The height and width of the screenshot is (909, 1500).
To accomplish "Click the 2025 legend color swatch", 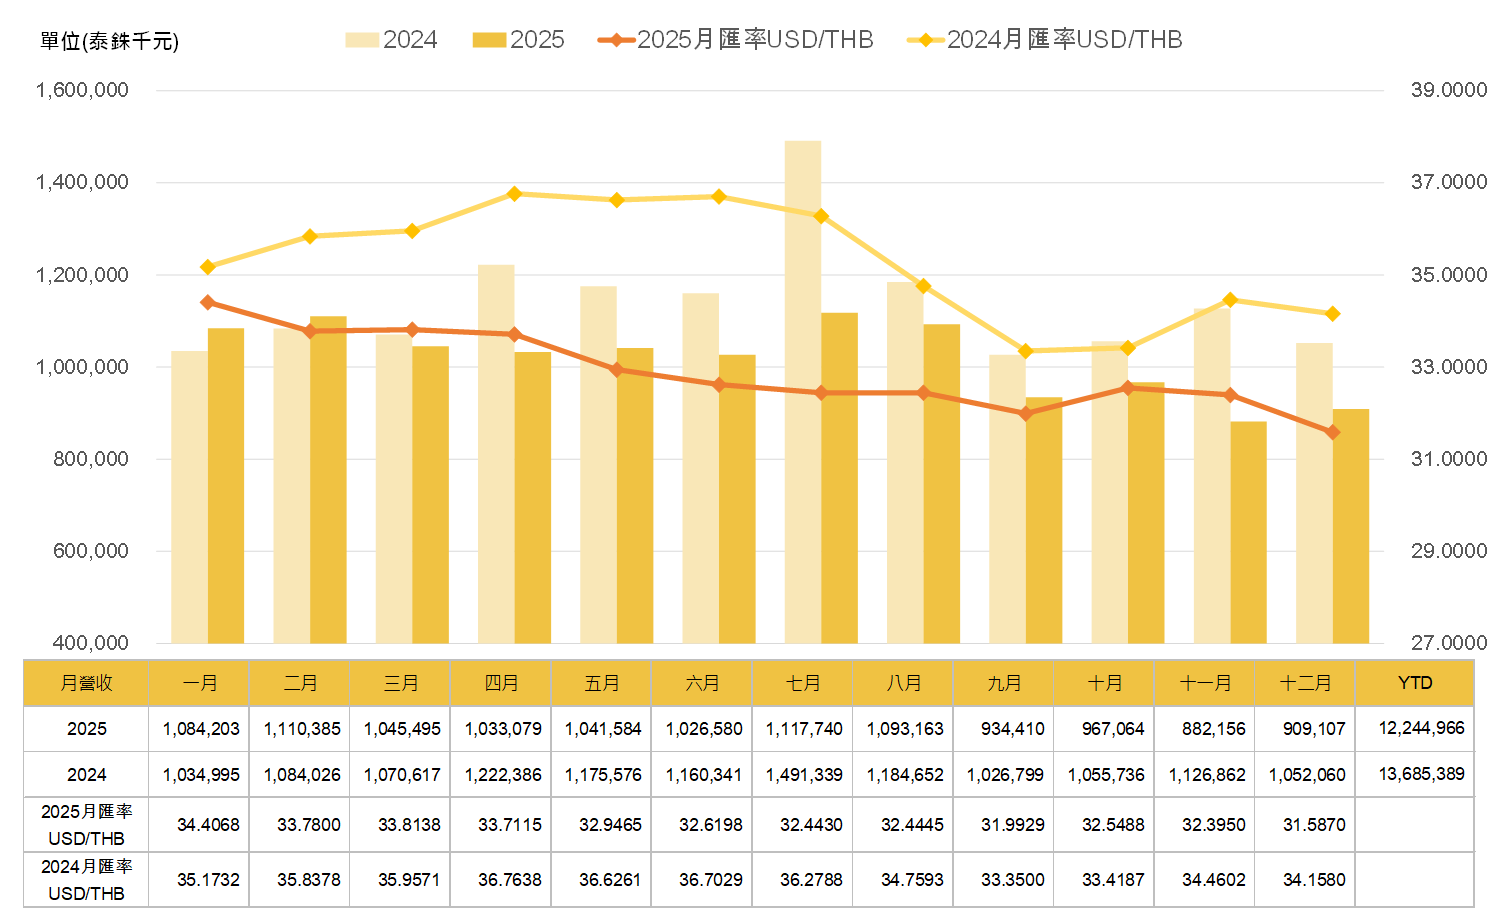I will (x=489, y=40).
